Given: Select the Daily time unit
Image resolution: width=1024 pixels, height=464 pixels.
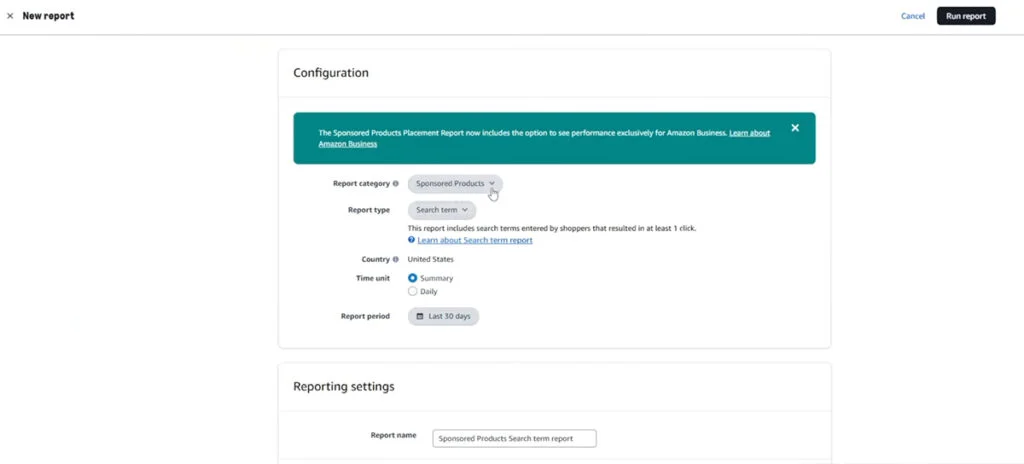Looking at the screenshot, I should click(x=413, y=291).
